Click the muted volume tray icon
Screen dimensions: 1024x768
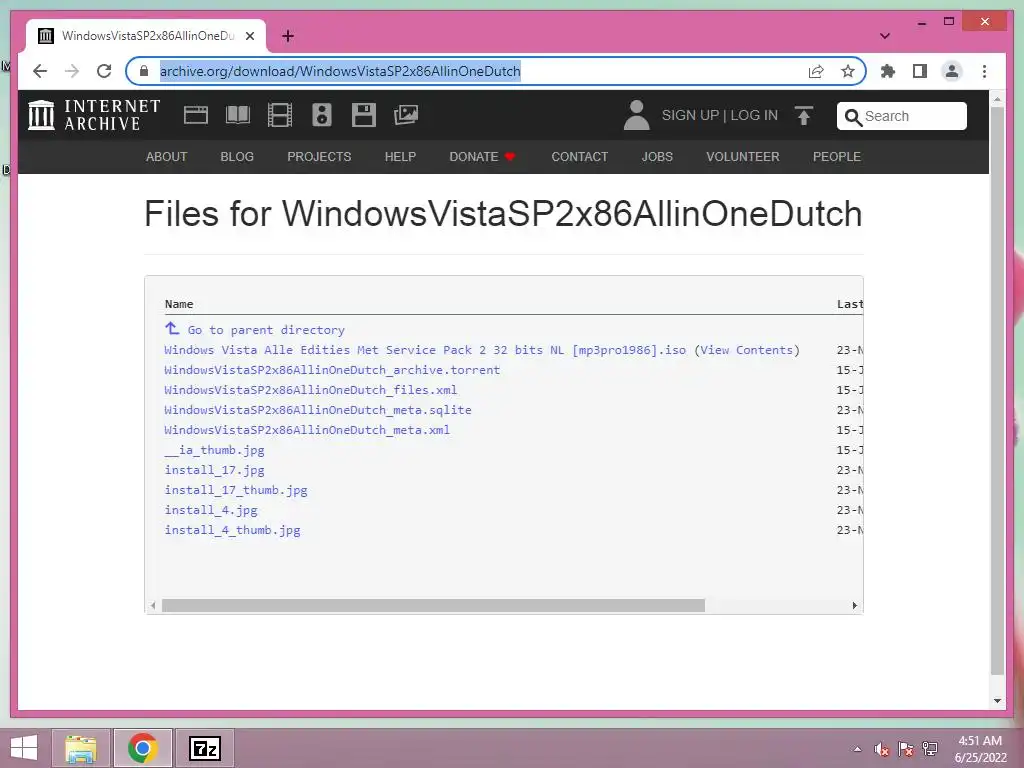pos(881,749)
